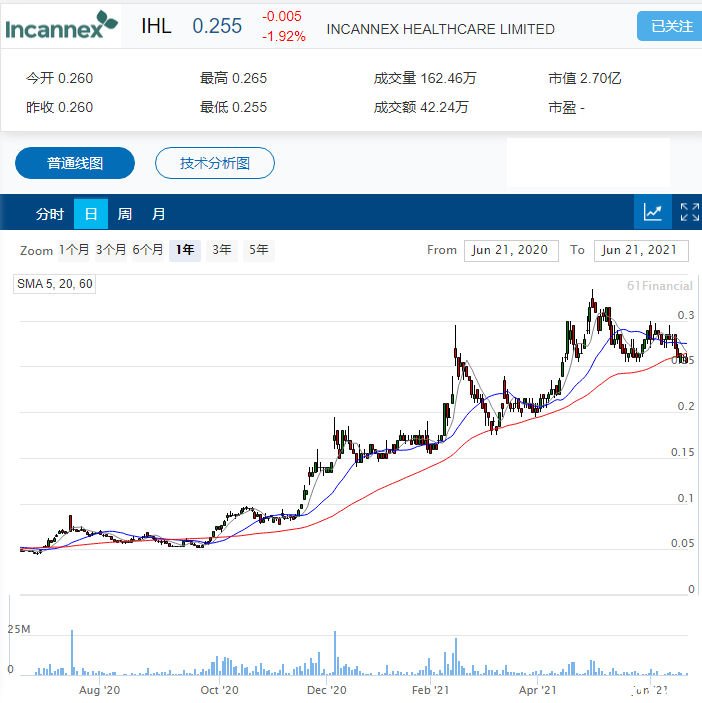The width and height of the screenshot is (702, 703).
Task: Open the 分时 intraday tab
Action: coord(49,214)
